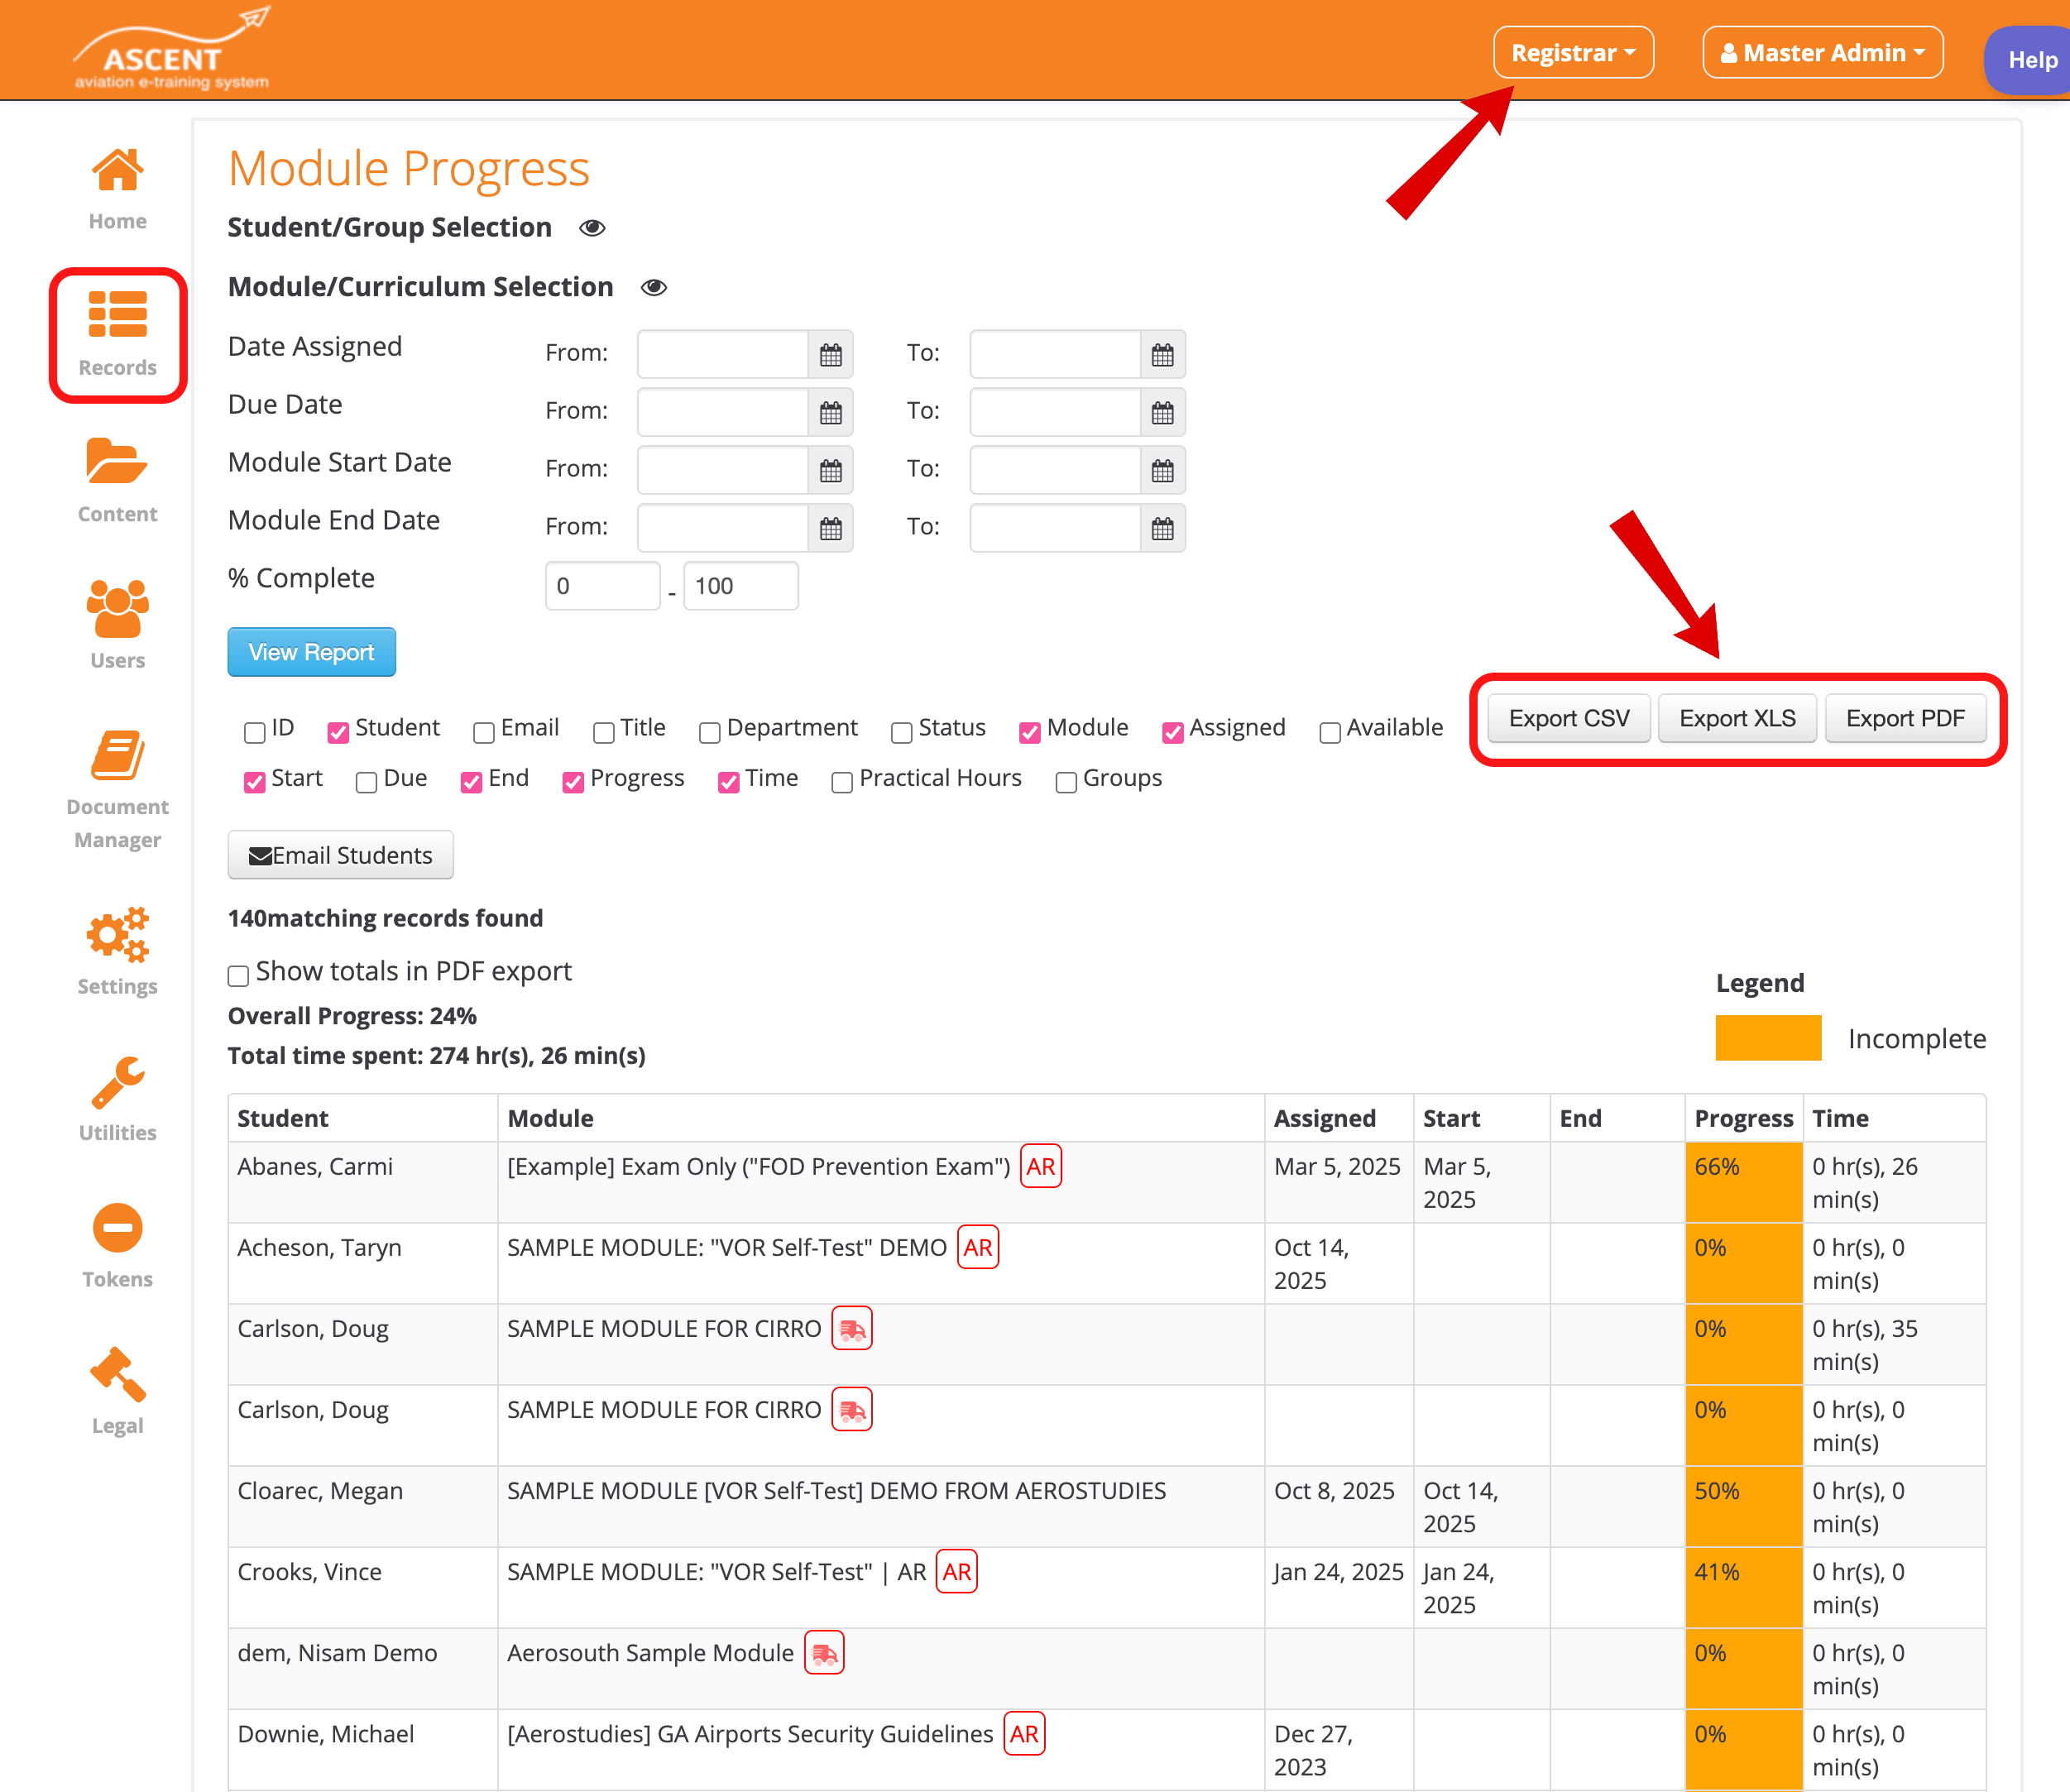Open the Registrar dropdown menu
The image size is (2070, 1792).
pyautogui.click(x=1572, y=53)
